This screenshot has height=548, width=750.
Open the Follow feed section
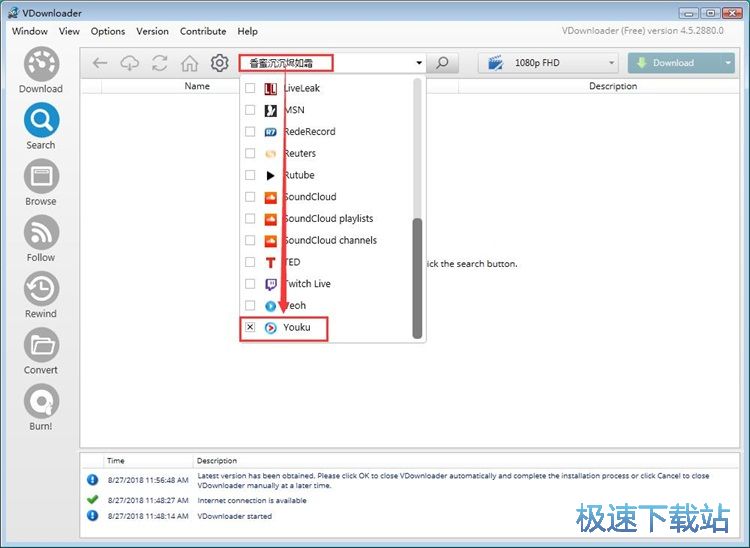[x=41, y=239]
